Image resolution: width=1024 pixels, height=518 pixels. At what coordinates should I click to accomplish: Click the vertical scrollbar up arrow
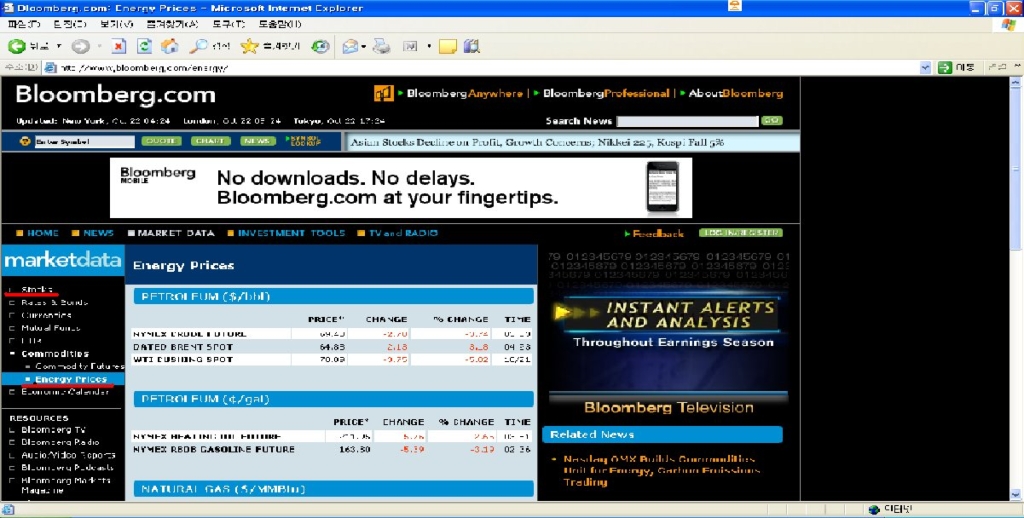1015,82
